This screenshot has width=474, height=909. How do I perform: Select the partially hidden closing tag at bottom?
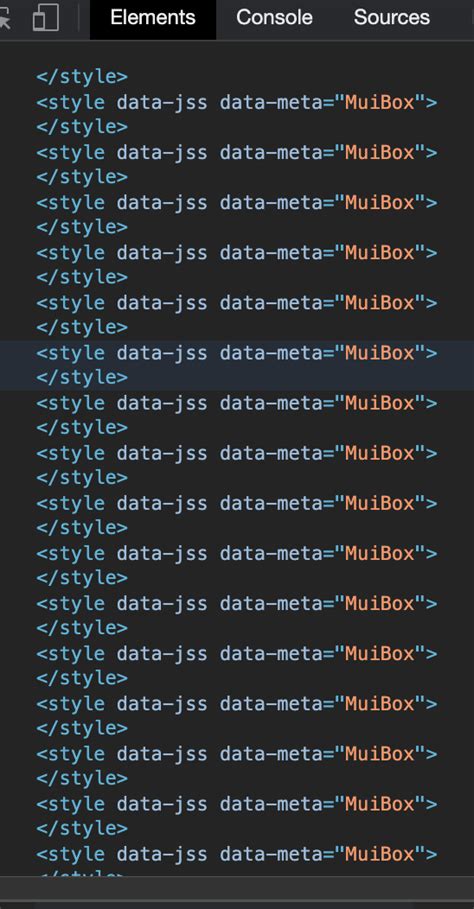tap(82, 874)
